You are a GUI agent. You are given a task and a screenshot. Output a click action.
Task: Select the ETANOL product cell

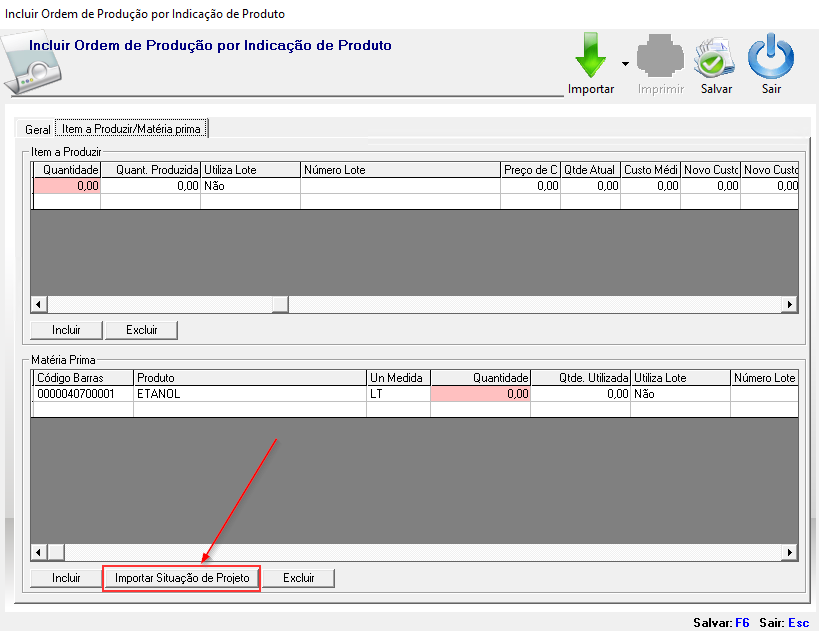click(x=250, y=394)
